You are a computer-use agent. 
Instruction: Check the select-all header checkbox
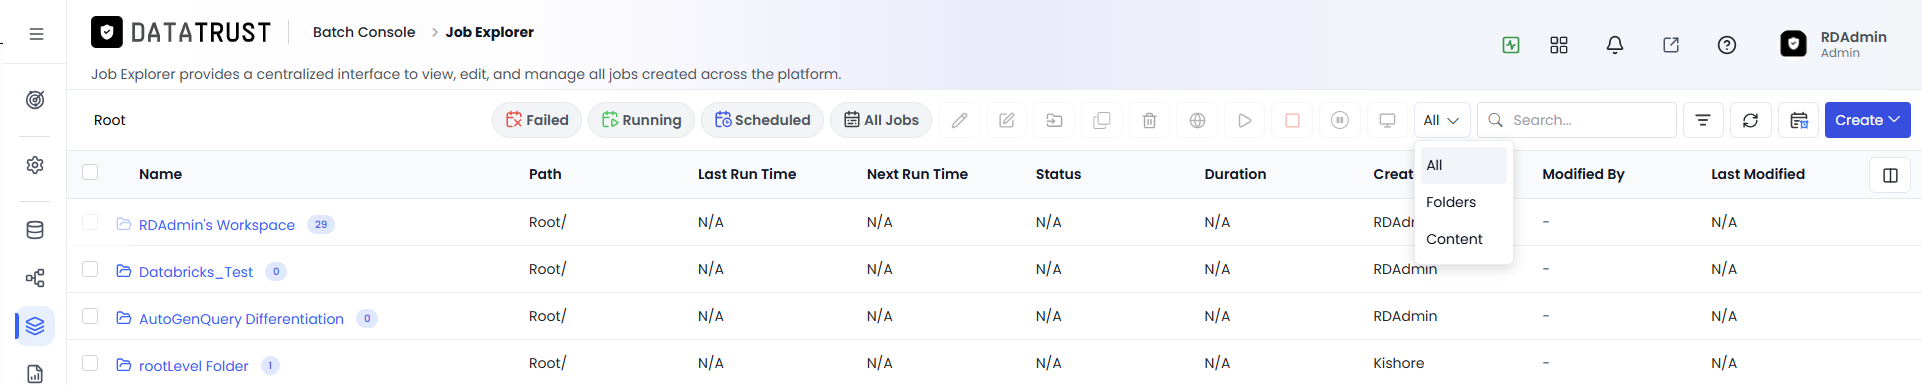pyautogui.click(x=90, y=172)
